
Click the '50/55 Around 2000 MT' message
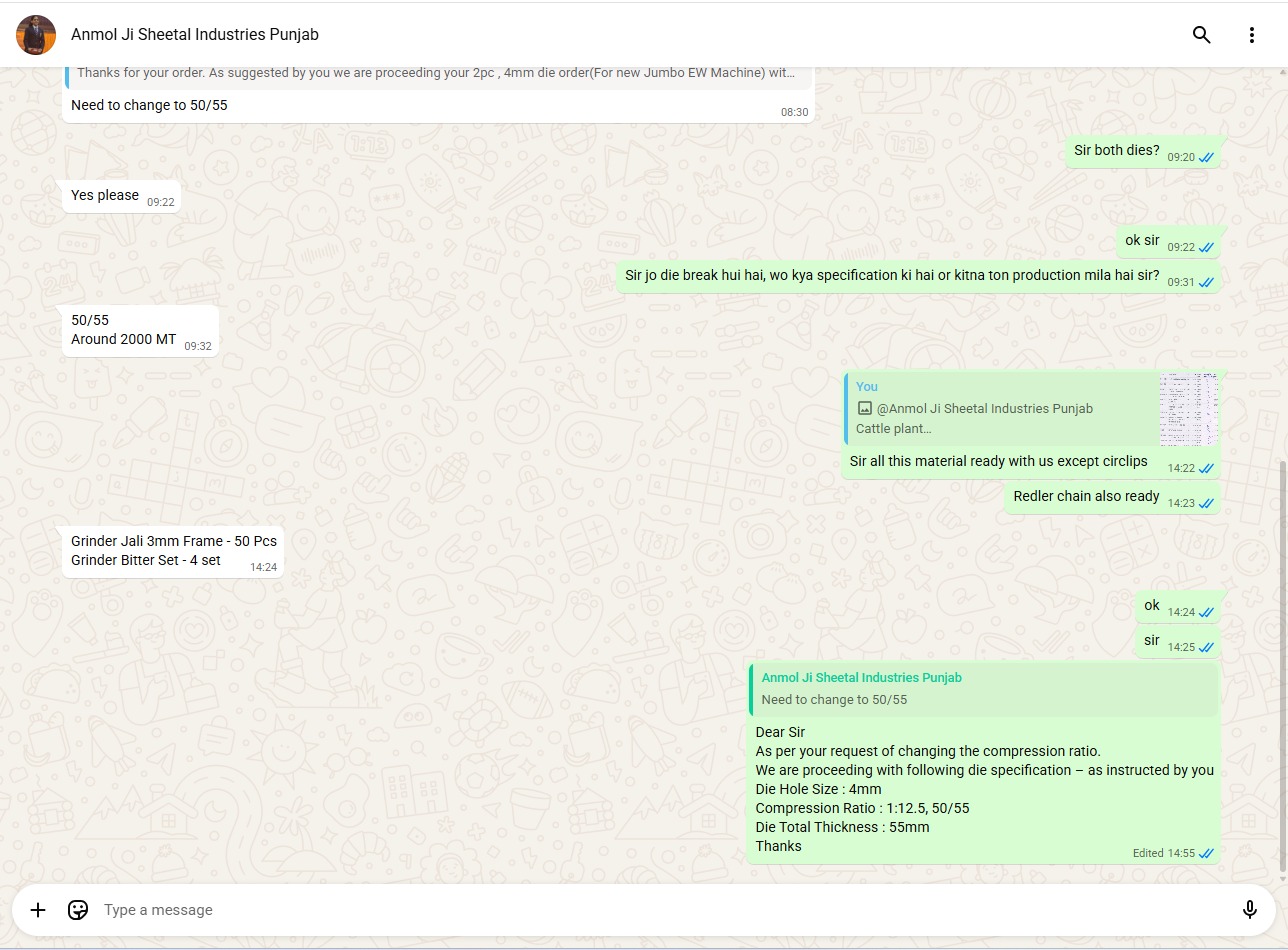tap(123, 330)
